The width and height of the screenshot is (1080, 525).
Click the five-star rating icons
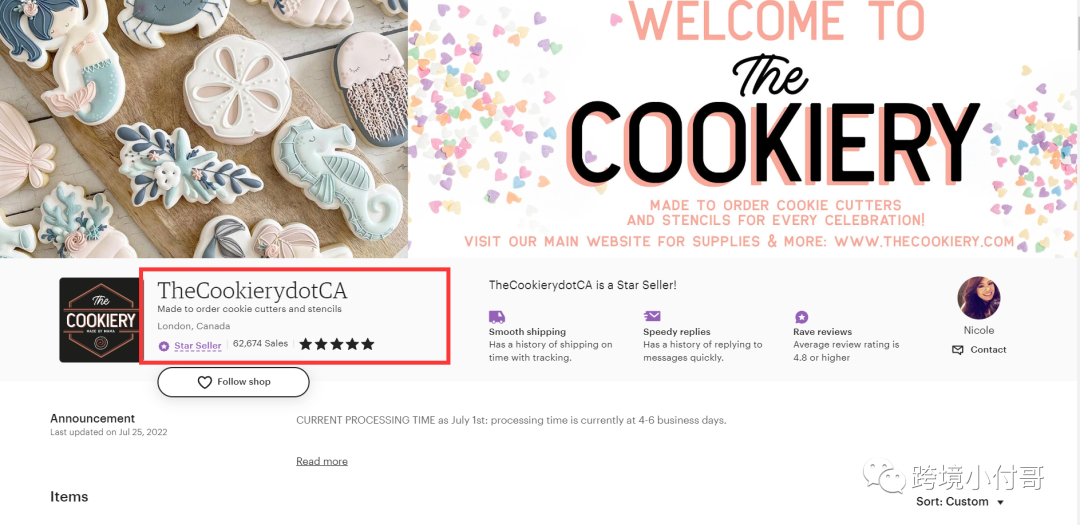337,344
